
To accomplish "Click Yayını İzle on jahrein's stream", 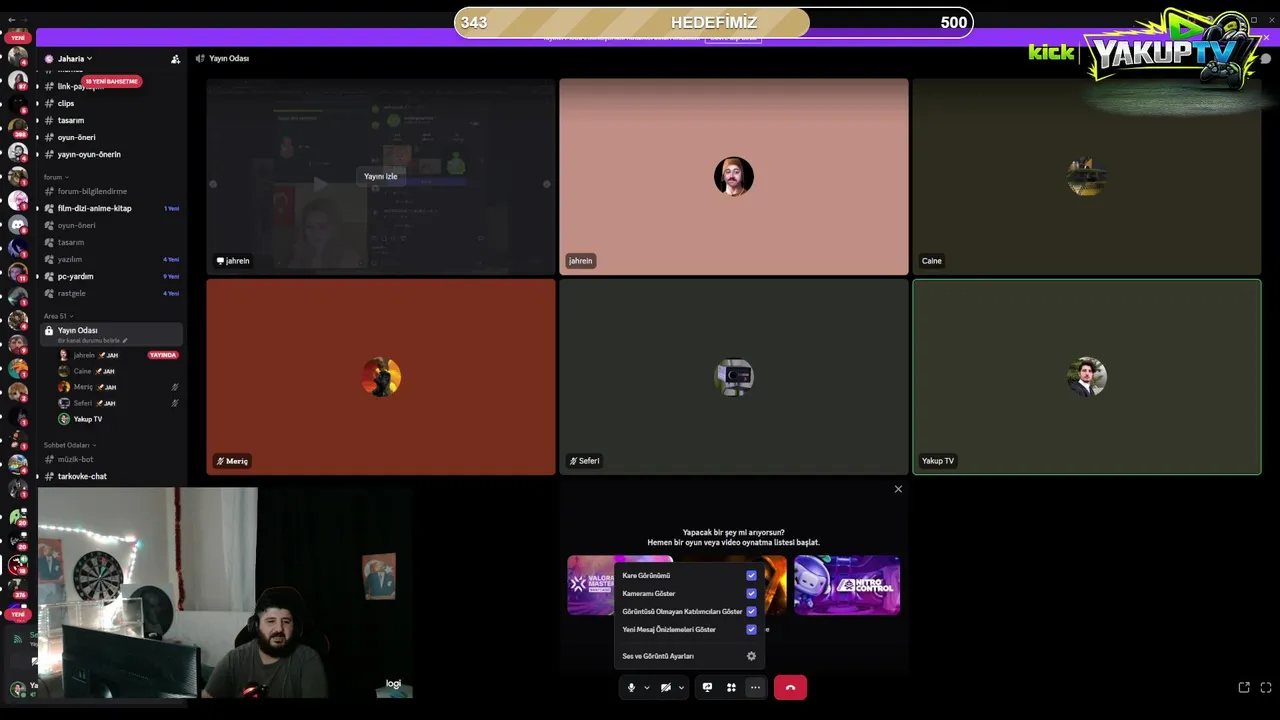I will (x=380, y=176).
